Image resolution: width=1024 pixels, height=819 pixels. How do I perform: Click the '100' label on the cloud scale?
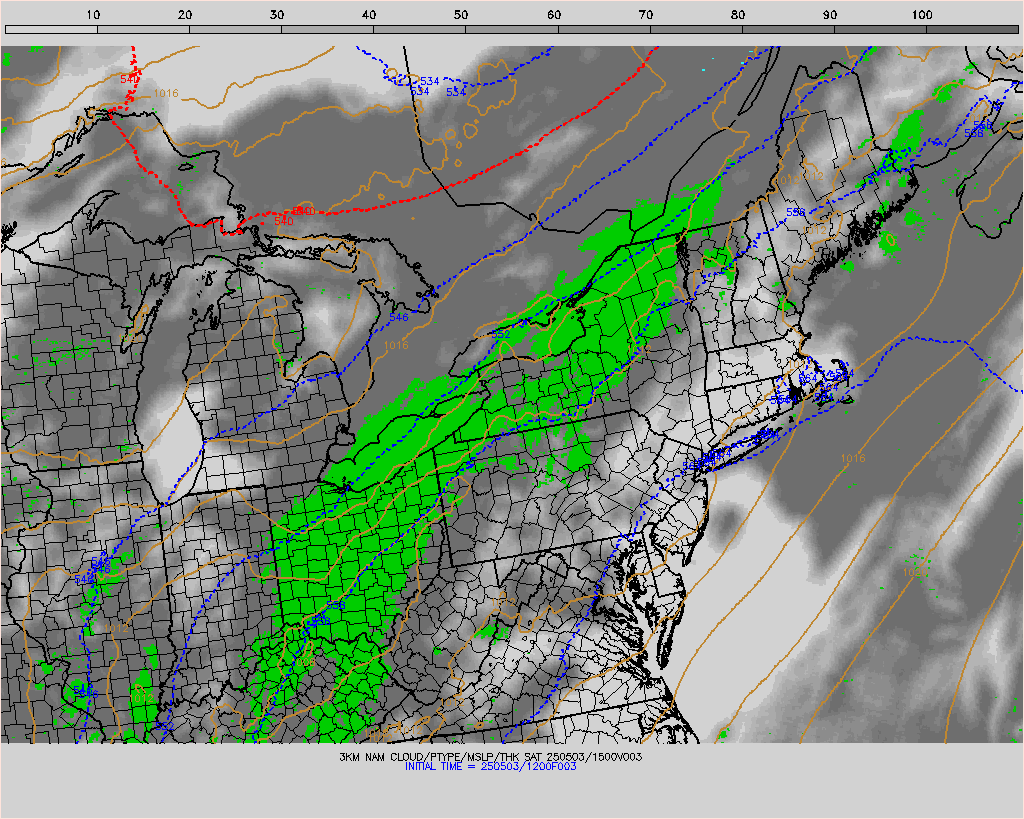(x=921, y=14)
